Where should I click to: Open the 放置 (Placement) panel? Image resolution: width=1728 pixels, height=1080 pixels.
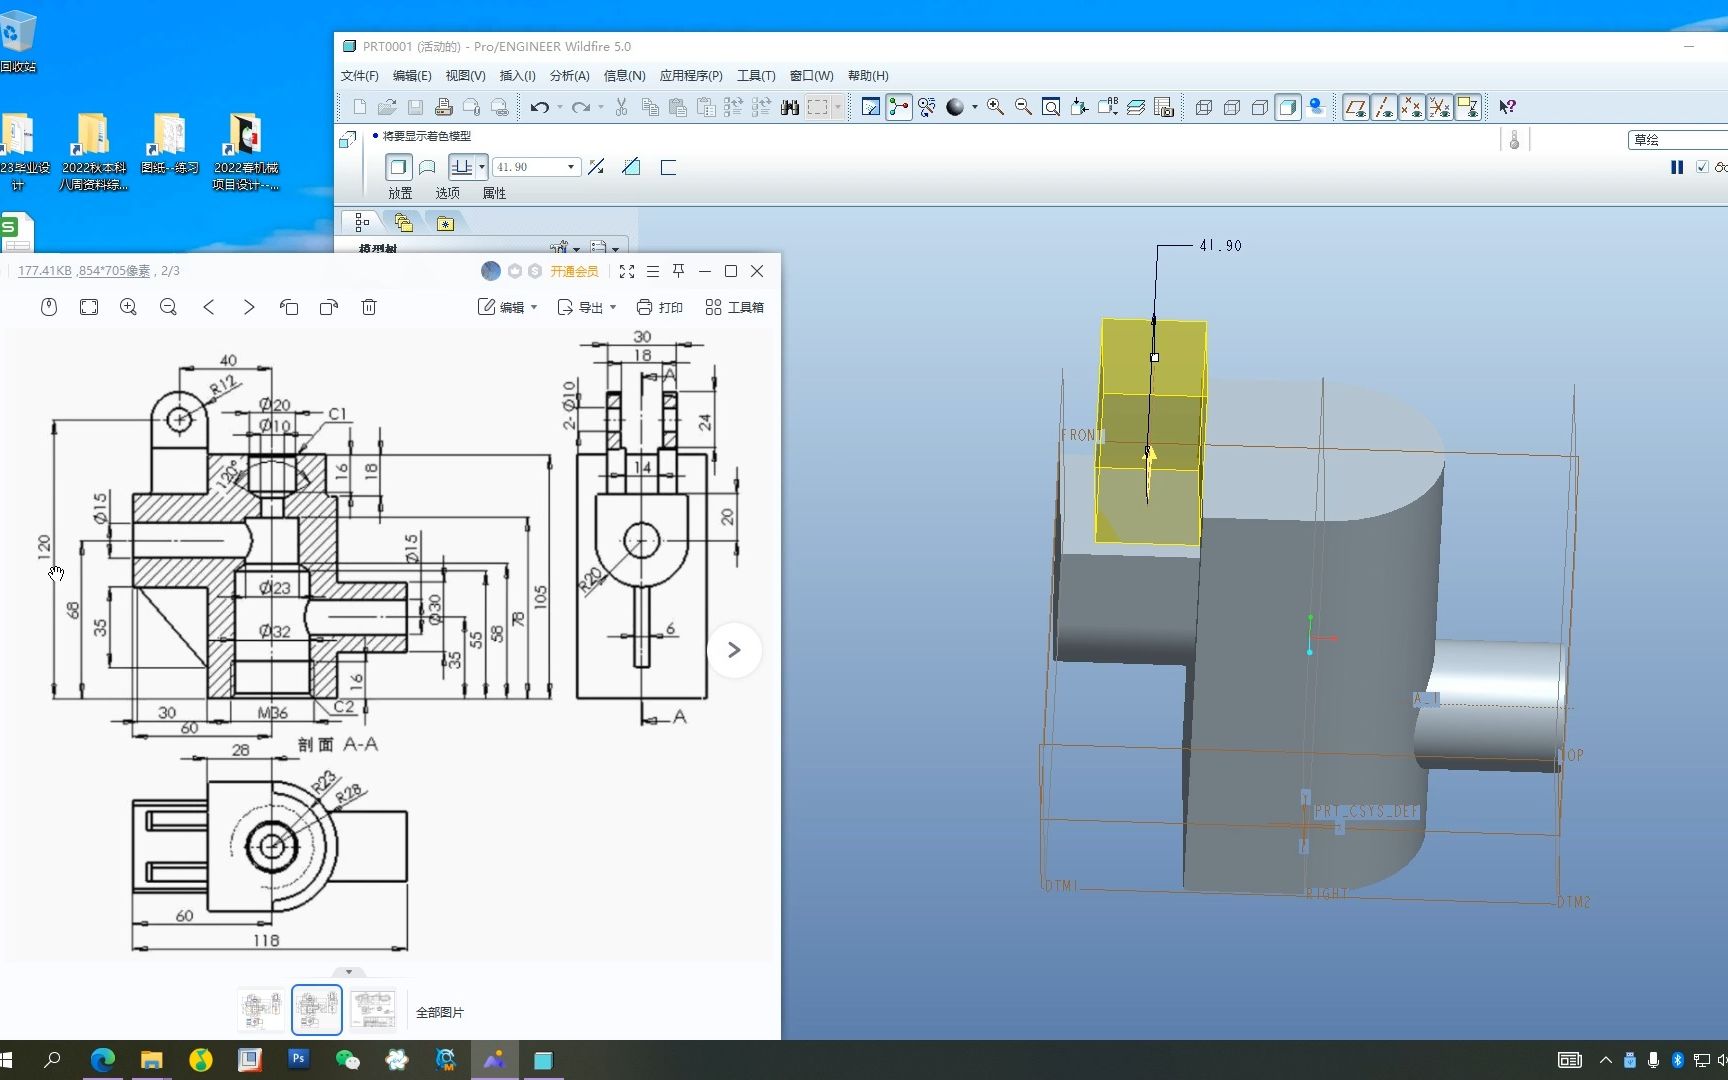point(400,193)
